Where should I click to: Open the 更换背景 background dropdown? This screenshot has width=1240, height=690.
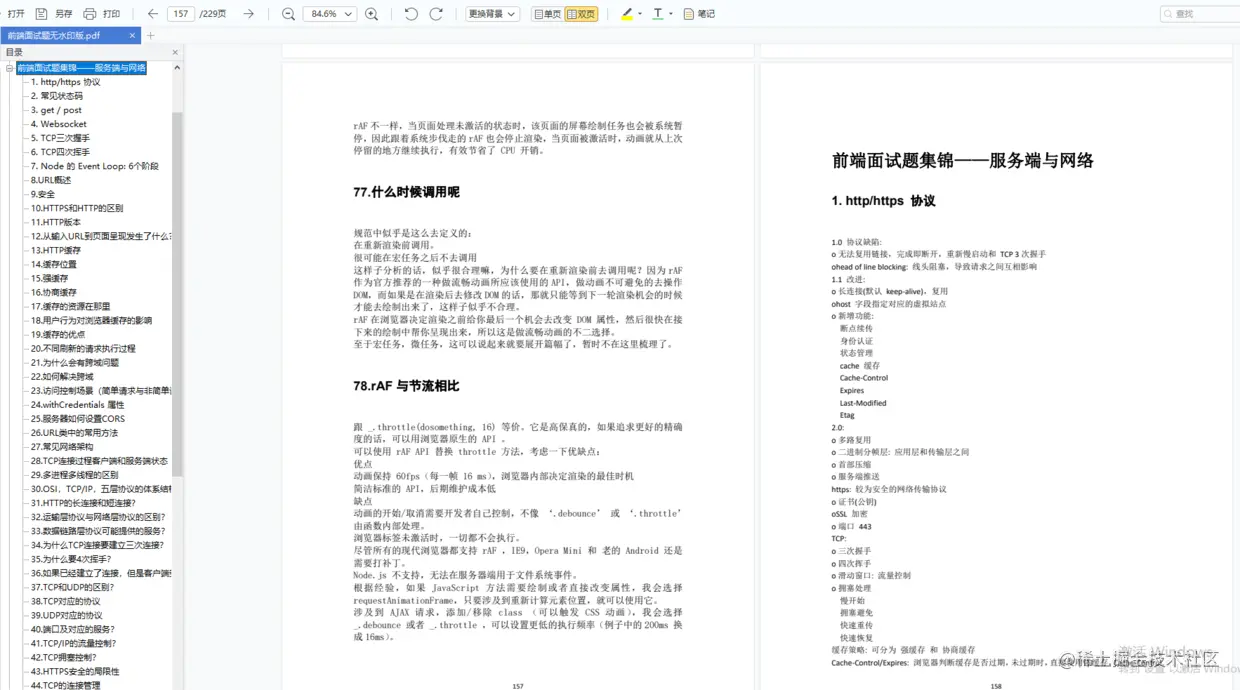tap(492, 14)
